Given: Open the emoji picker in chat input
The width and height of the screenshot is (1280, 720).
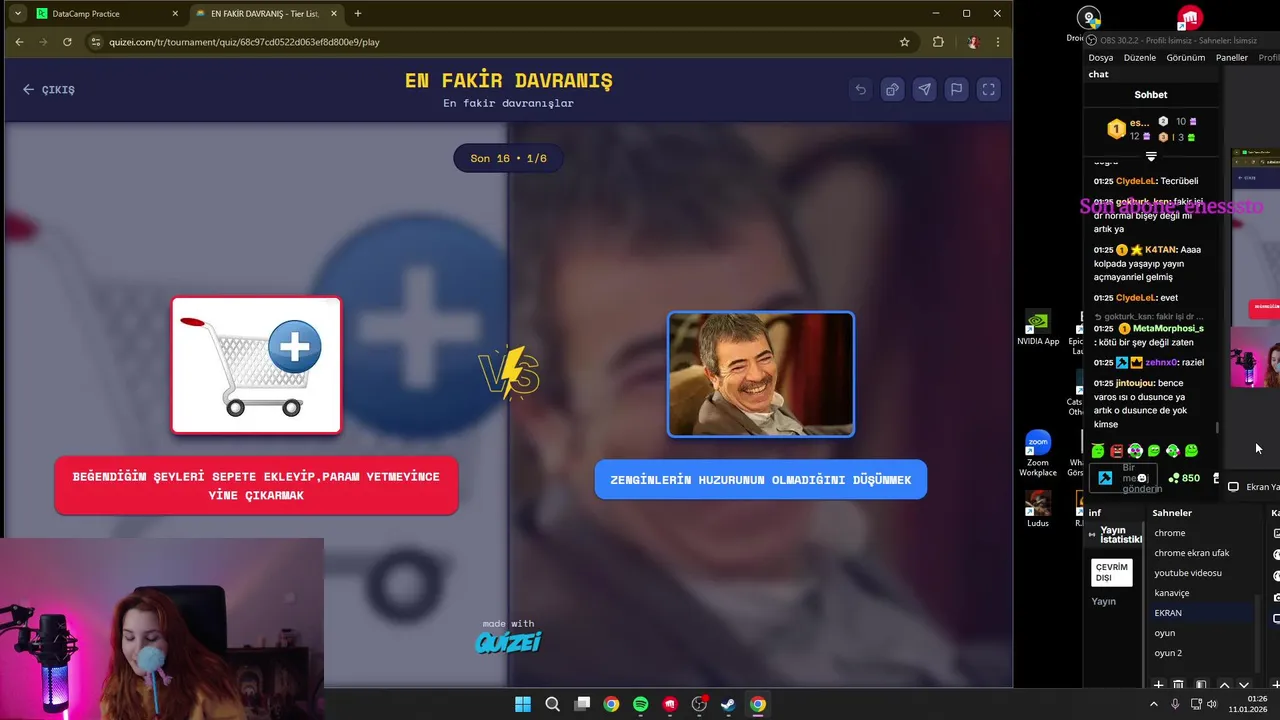Looking at the screenshot, I should pos(1142,478).
